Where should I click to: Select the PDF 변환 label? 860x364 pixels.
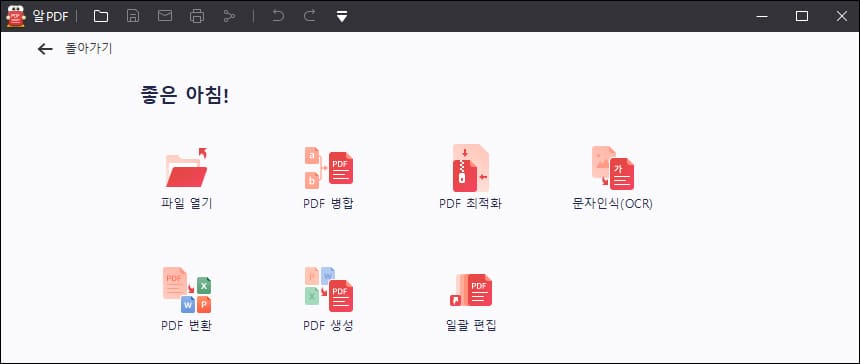click(x=186, y=326)
